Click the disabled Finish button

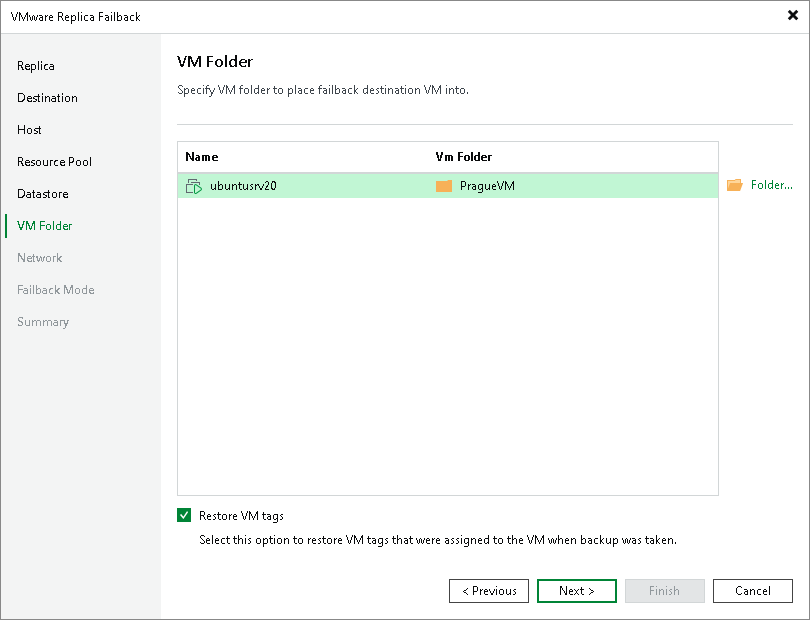[x=665, y=591]
